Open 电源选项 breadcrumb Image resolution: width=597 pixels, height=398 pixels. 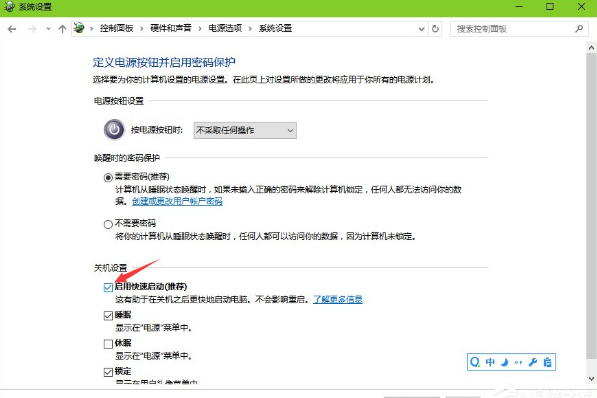pyautogui.click(x=225, y=28)
